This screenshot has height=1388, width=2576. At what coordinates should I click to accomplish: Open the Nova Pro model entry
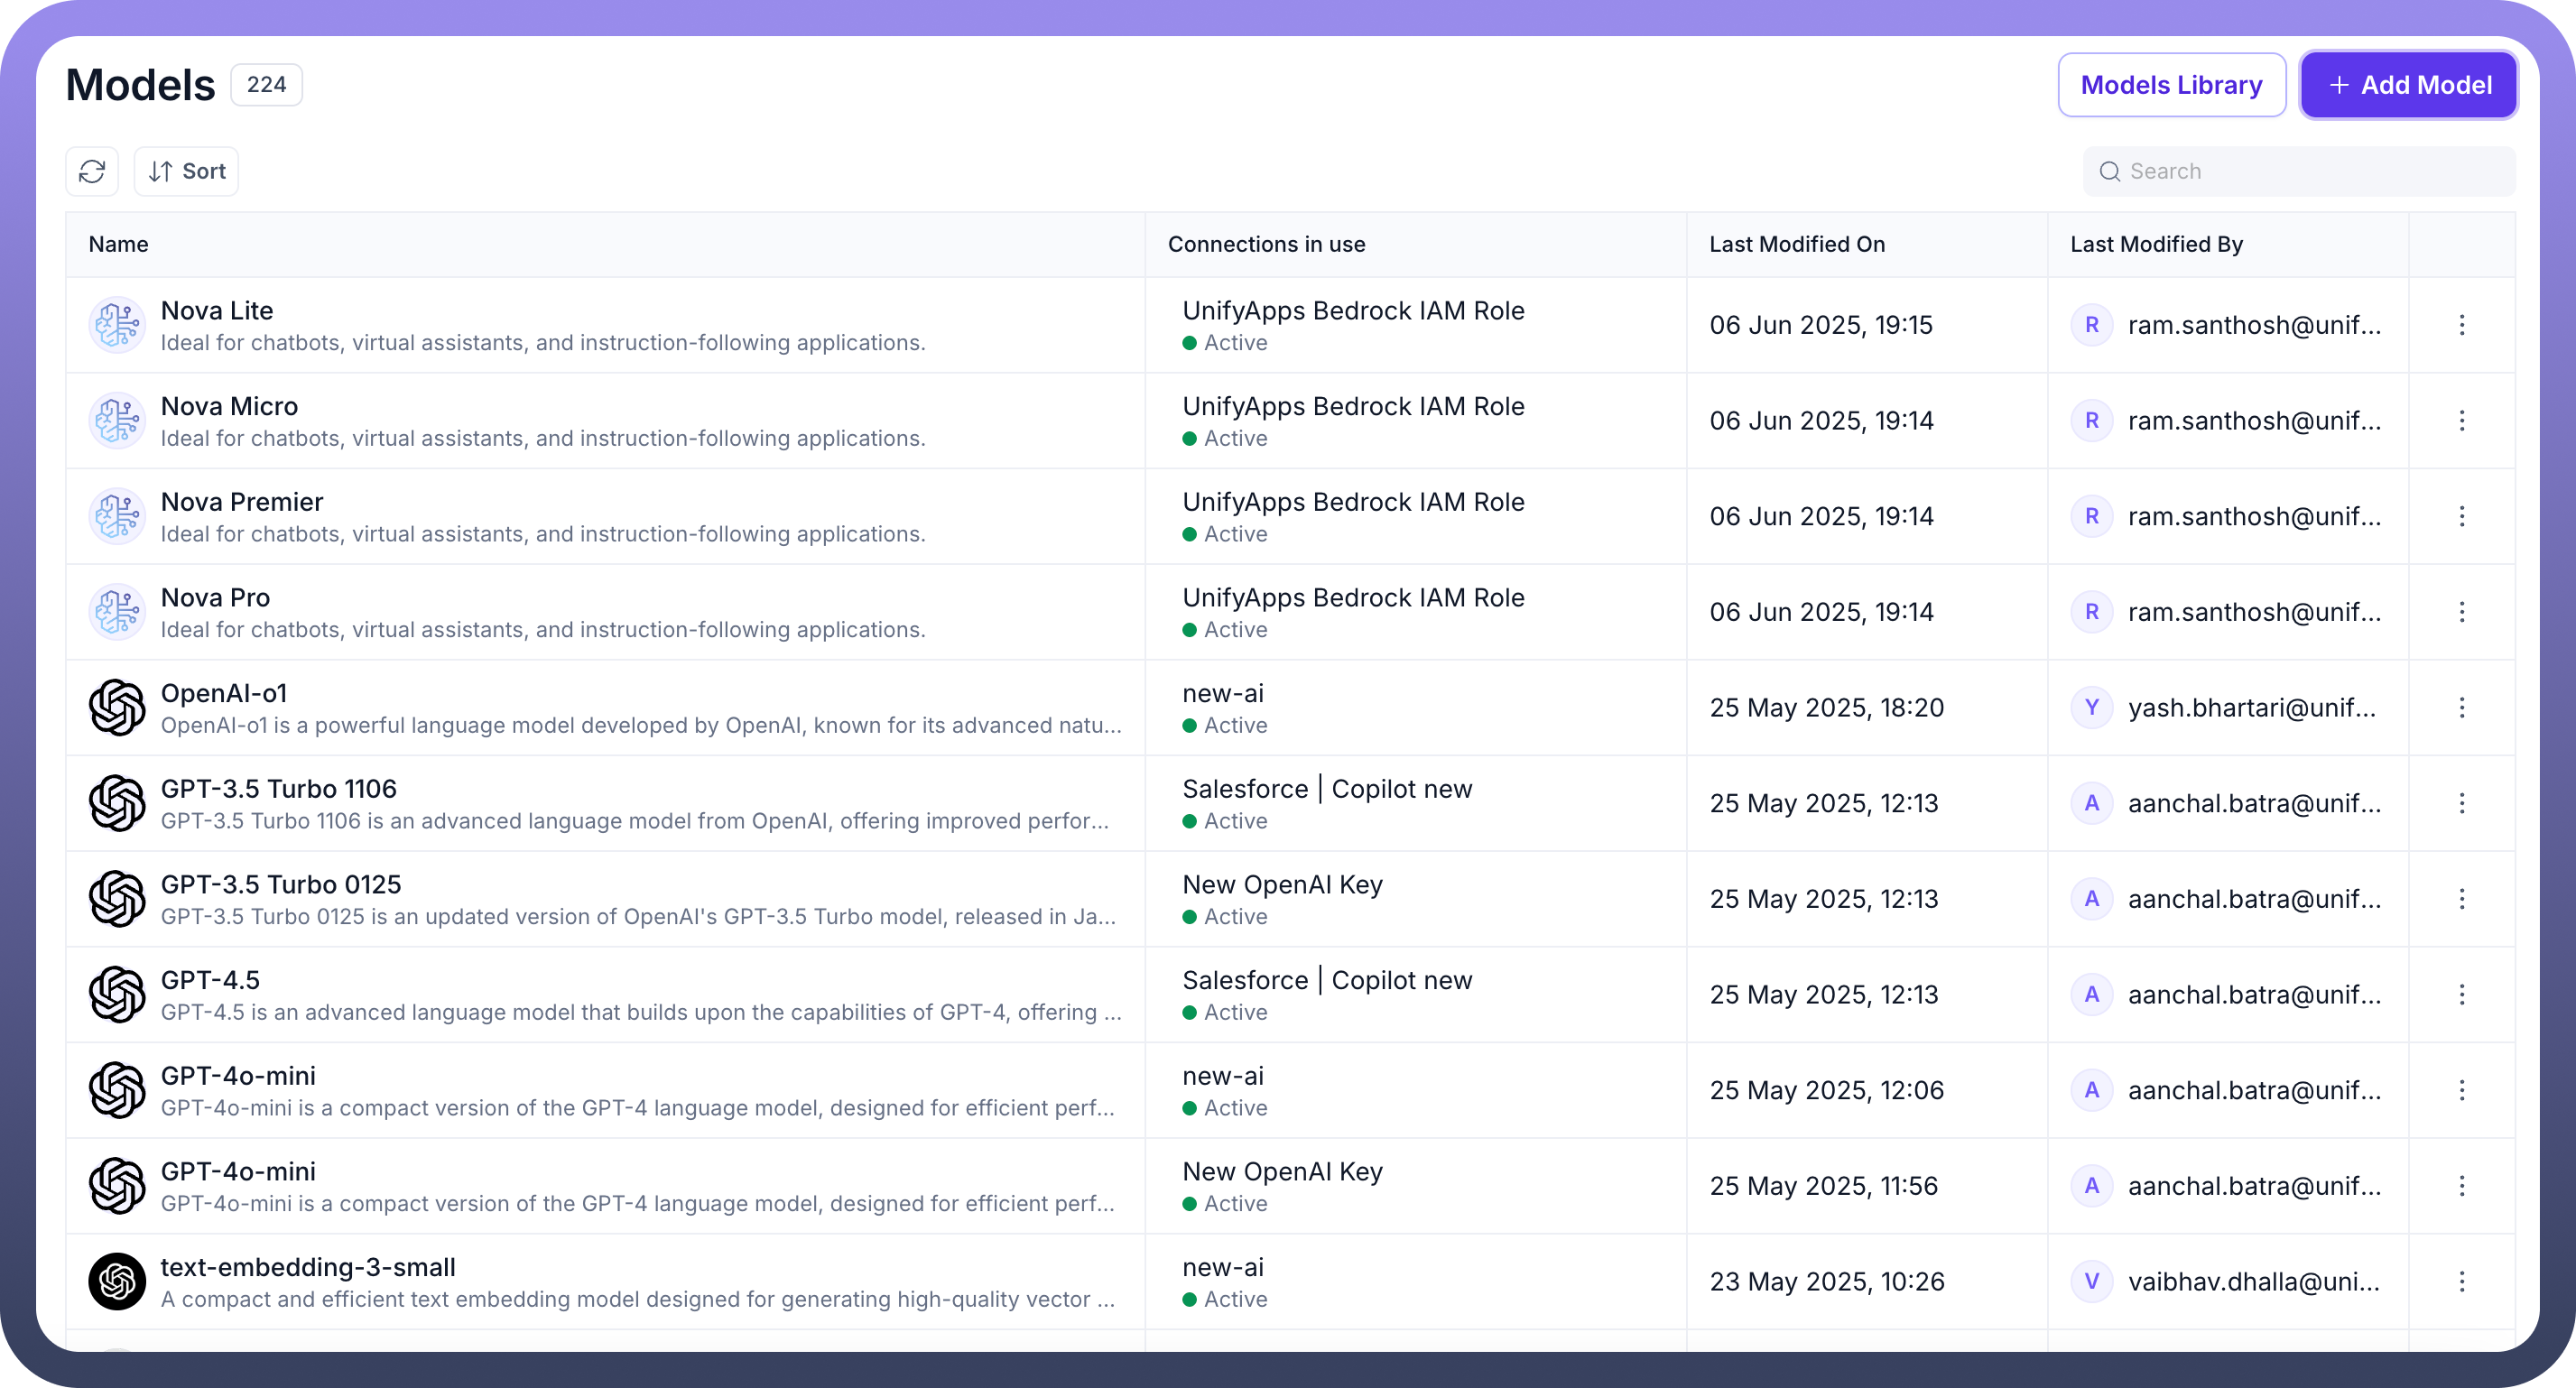point(215,598)
